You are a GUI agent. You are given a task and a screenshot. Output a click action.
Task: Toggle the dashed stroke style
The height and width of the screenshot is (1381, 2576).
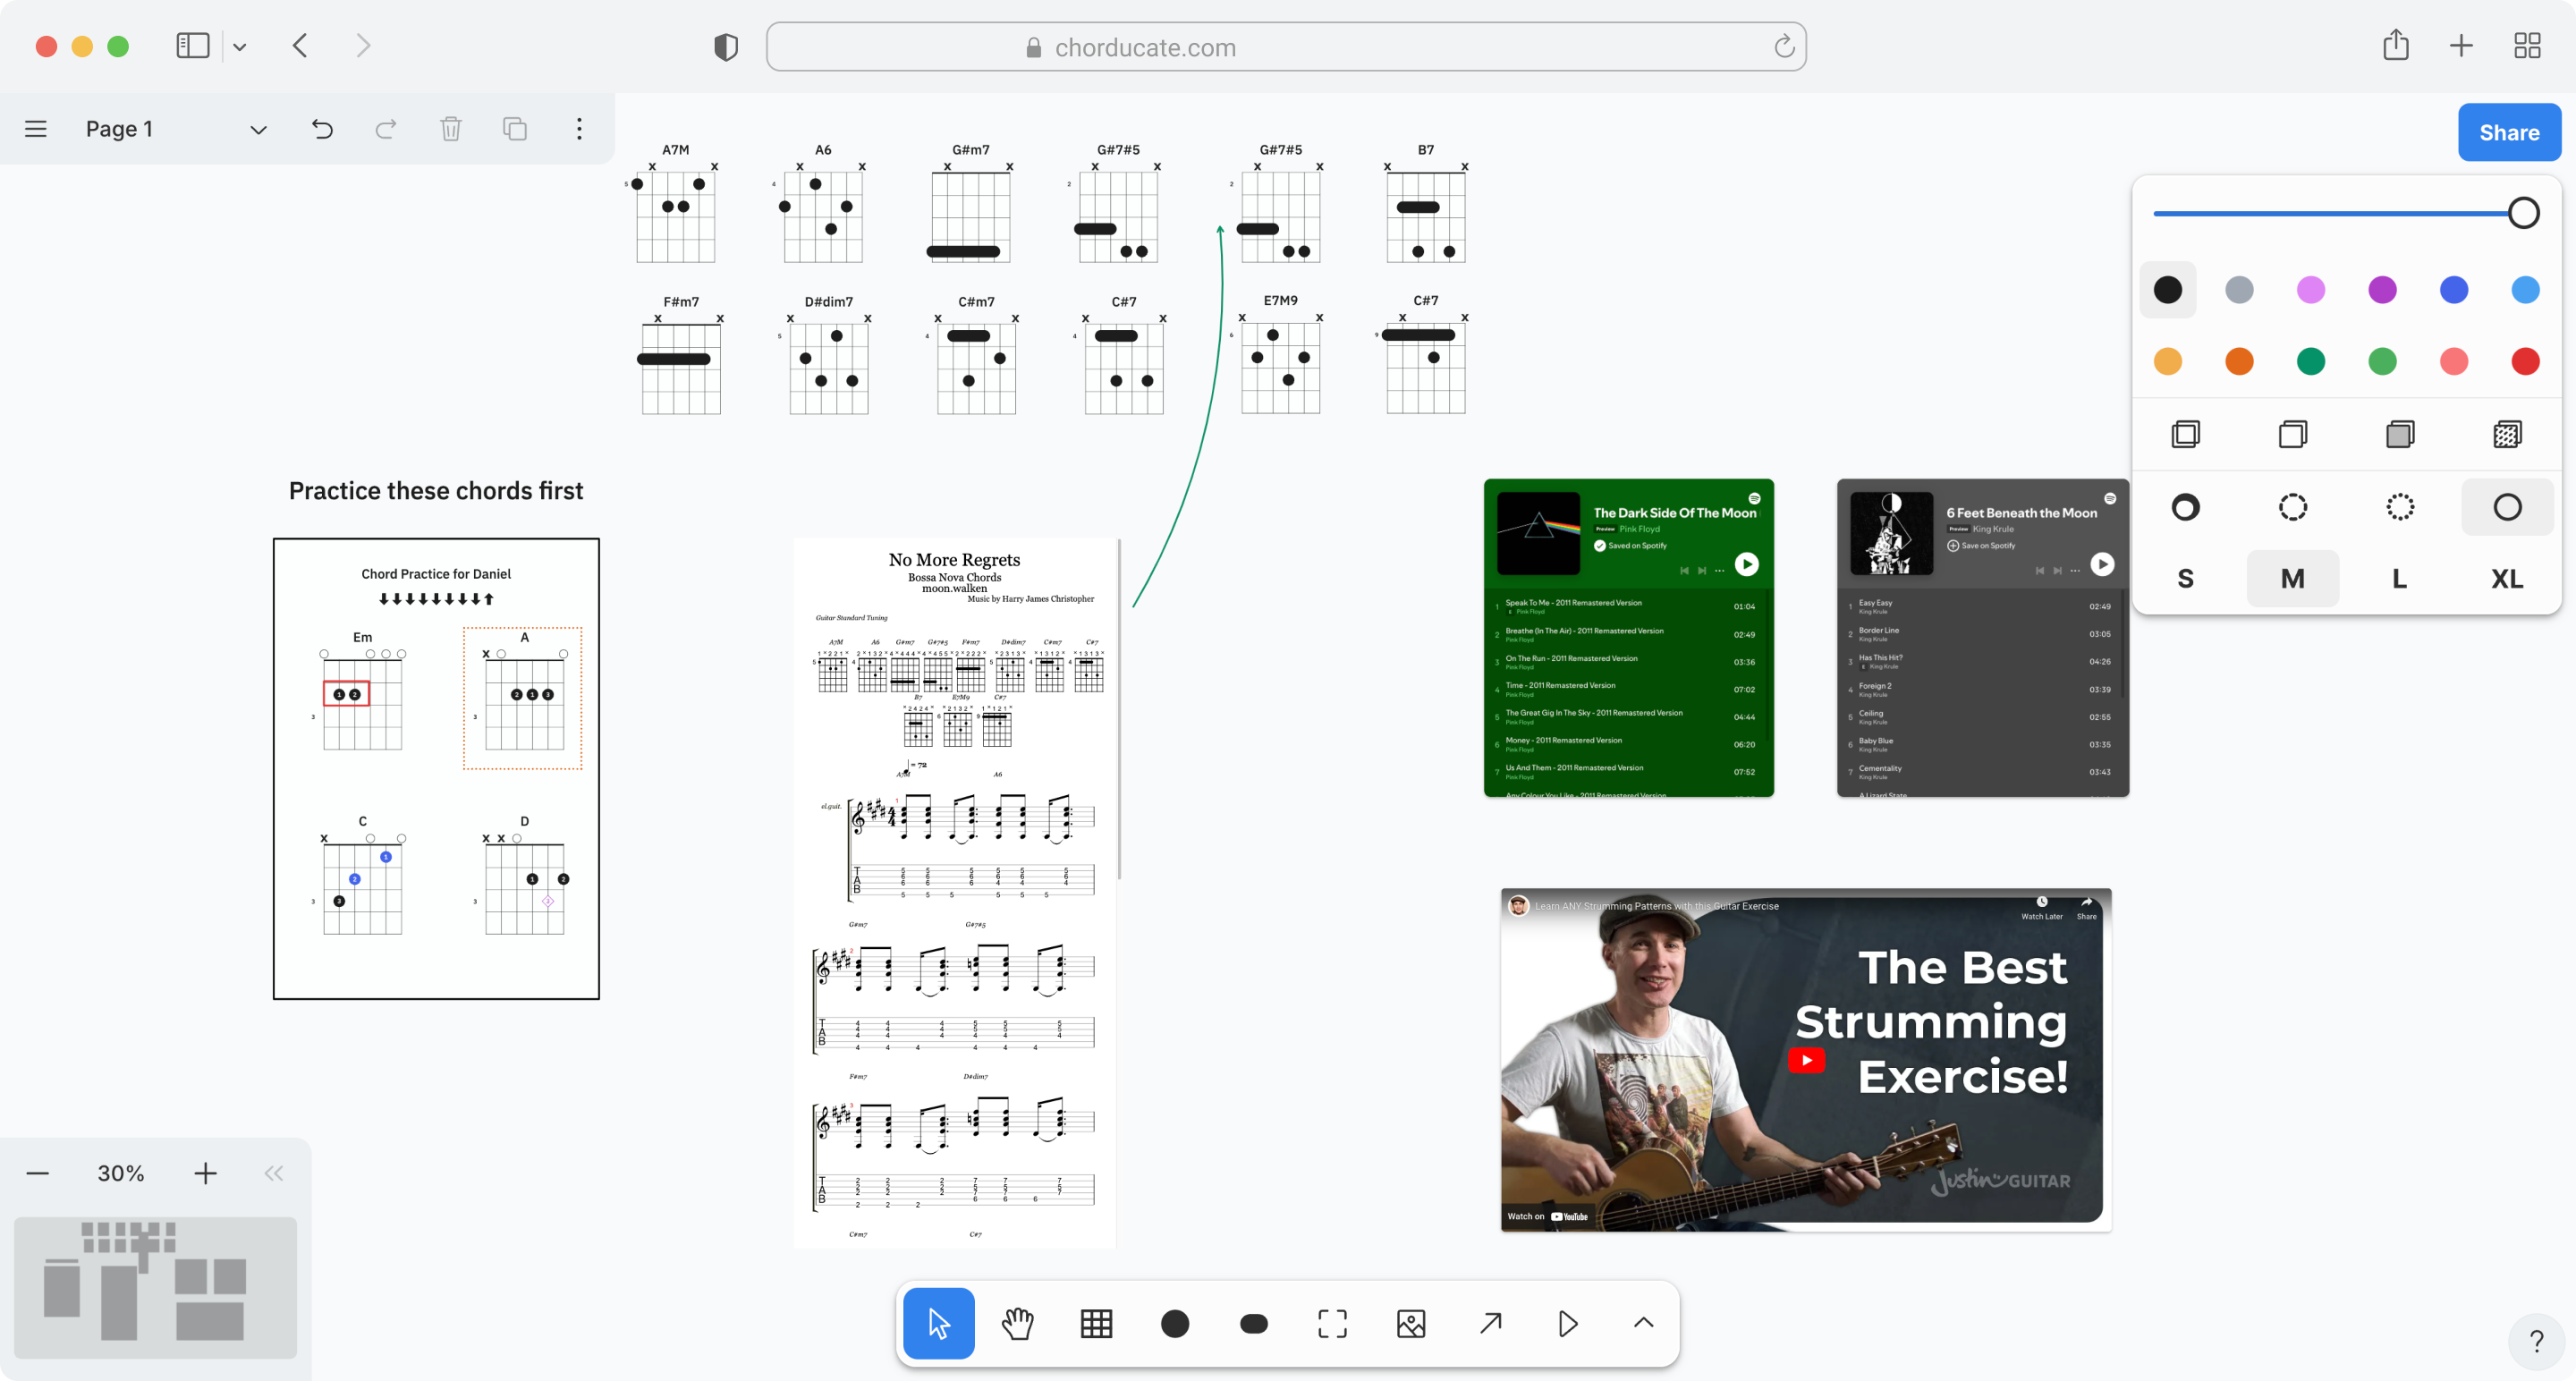2293,506
